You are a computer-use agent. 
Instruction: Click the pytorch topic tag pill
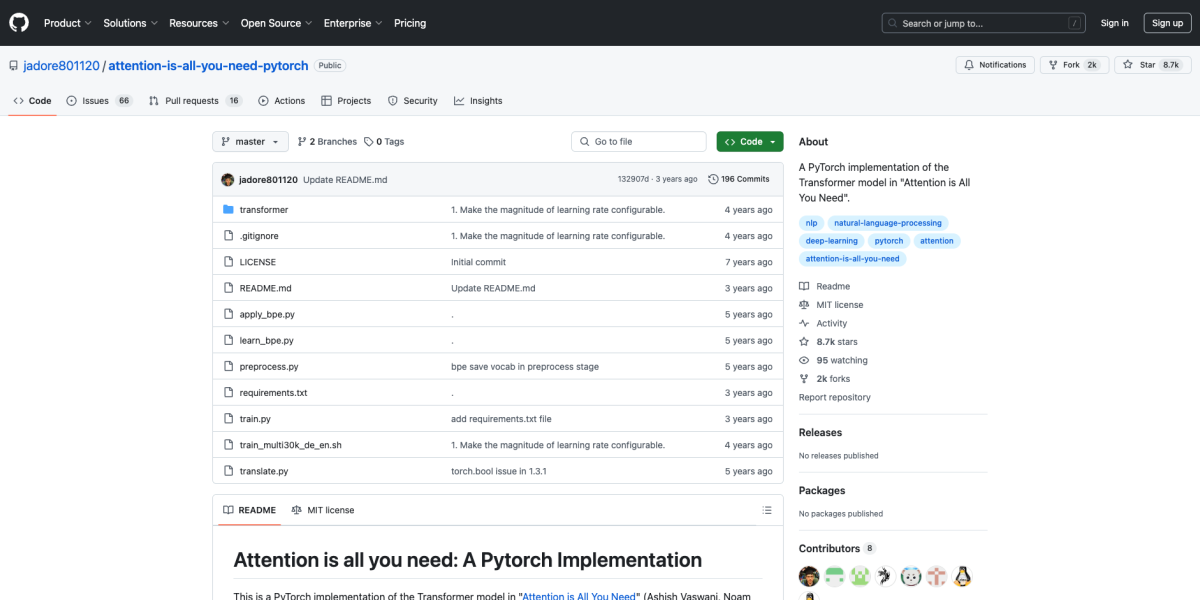coord(888,240)
